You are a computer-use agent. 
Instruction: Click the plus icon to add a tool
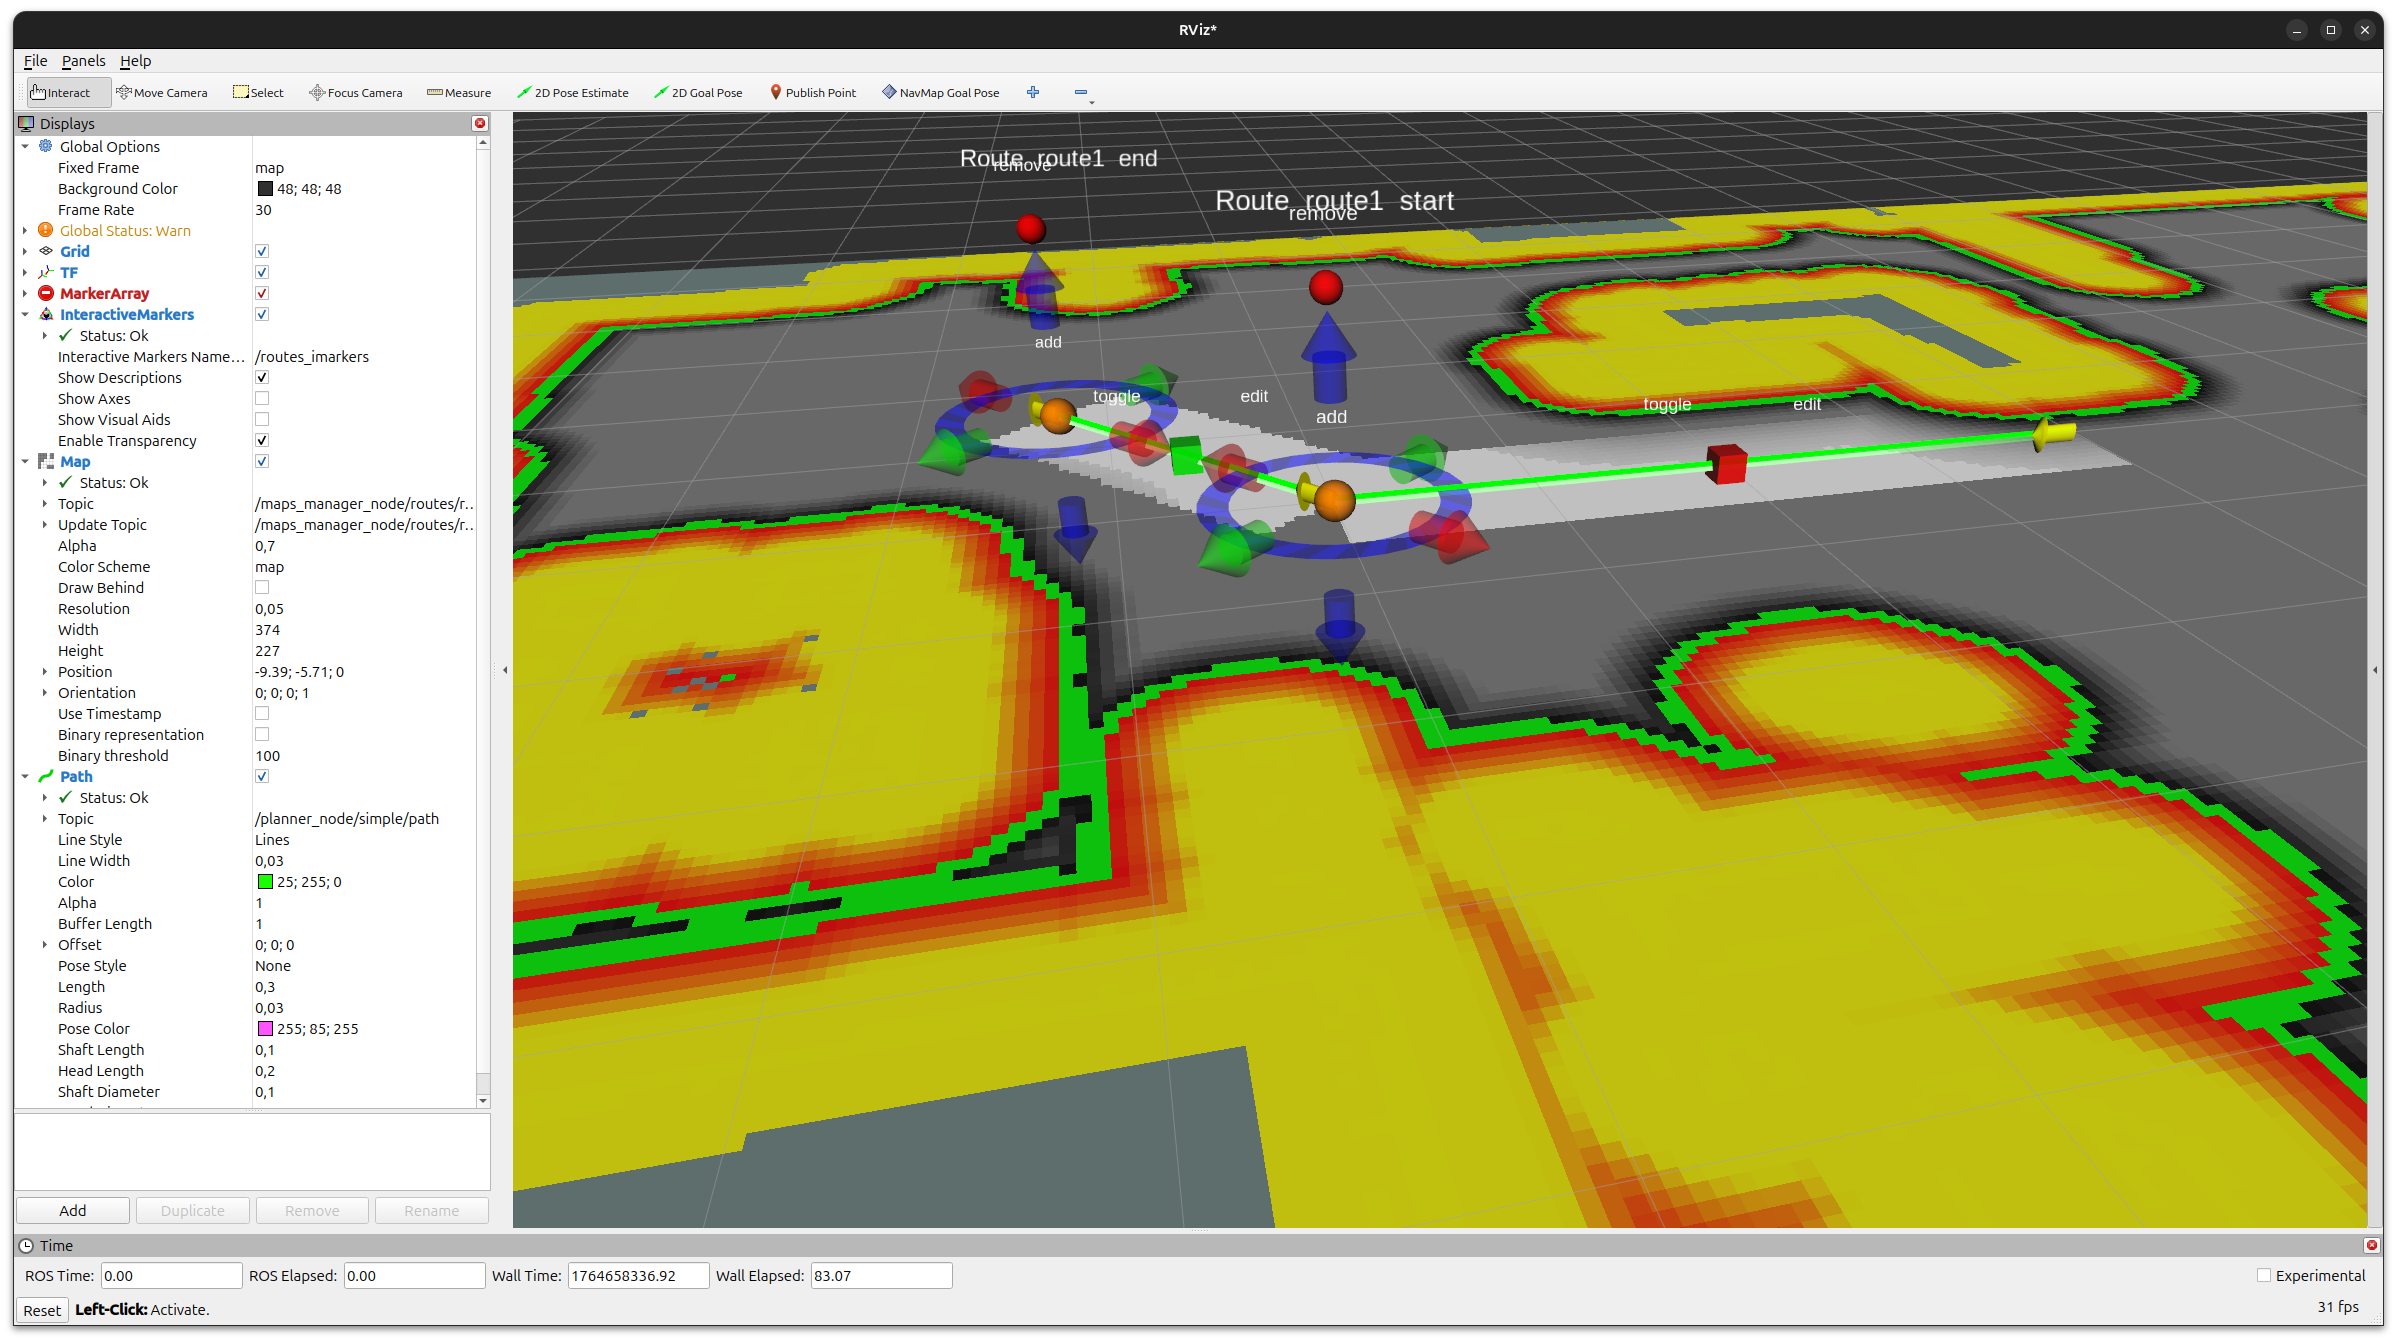coord(1033,92)
